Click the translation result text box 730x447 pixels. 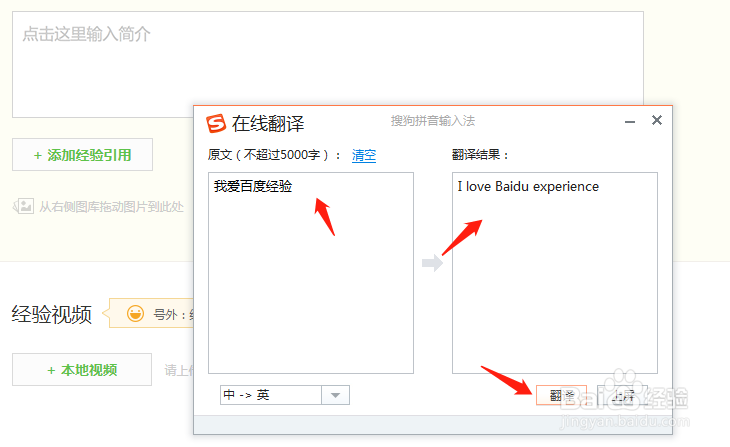[x=555, y=273]
